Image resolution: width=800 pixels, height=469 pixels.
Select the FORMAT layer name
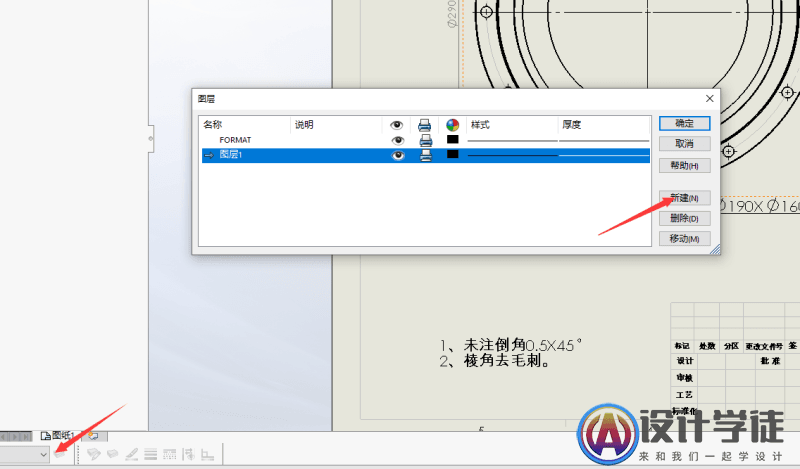[x=235, y=140]
